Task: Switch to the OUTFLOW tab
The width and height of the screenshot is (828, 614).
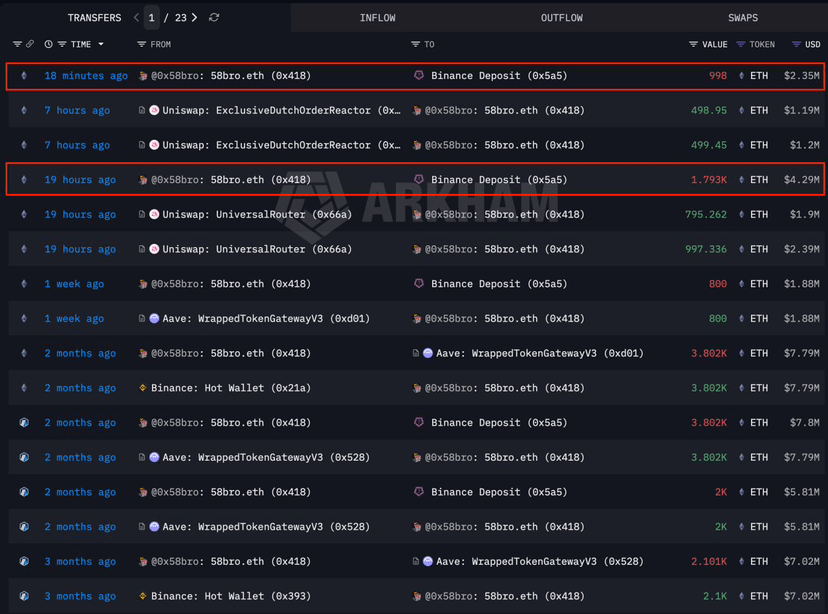Action: pyautogui.click(x=561, y=18)
